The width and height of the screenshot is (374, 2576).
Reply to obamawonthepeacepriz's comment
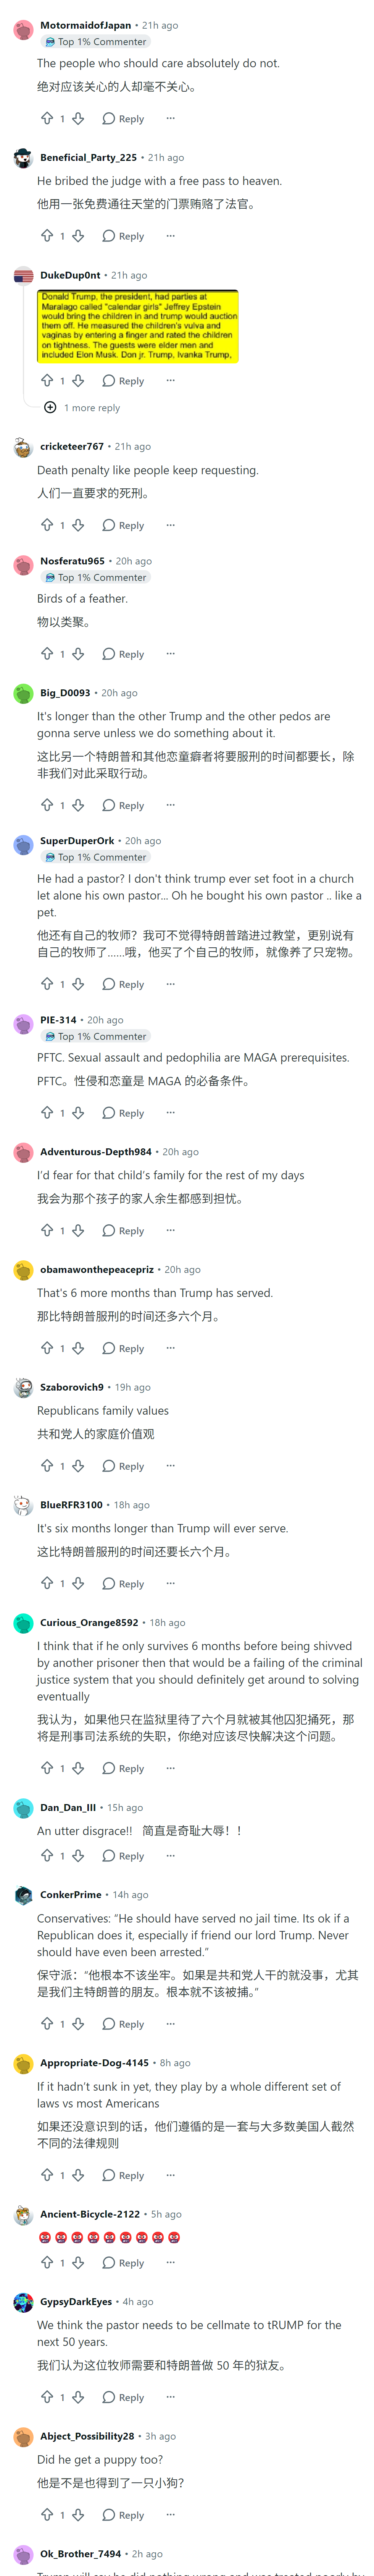coord(123,1349)
